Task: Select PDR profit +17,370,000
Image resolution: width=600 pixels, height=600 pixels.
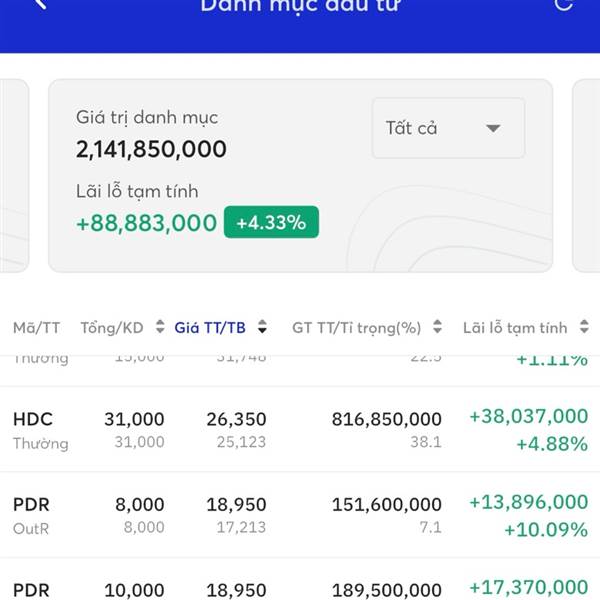Action: point(529,587)
